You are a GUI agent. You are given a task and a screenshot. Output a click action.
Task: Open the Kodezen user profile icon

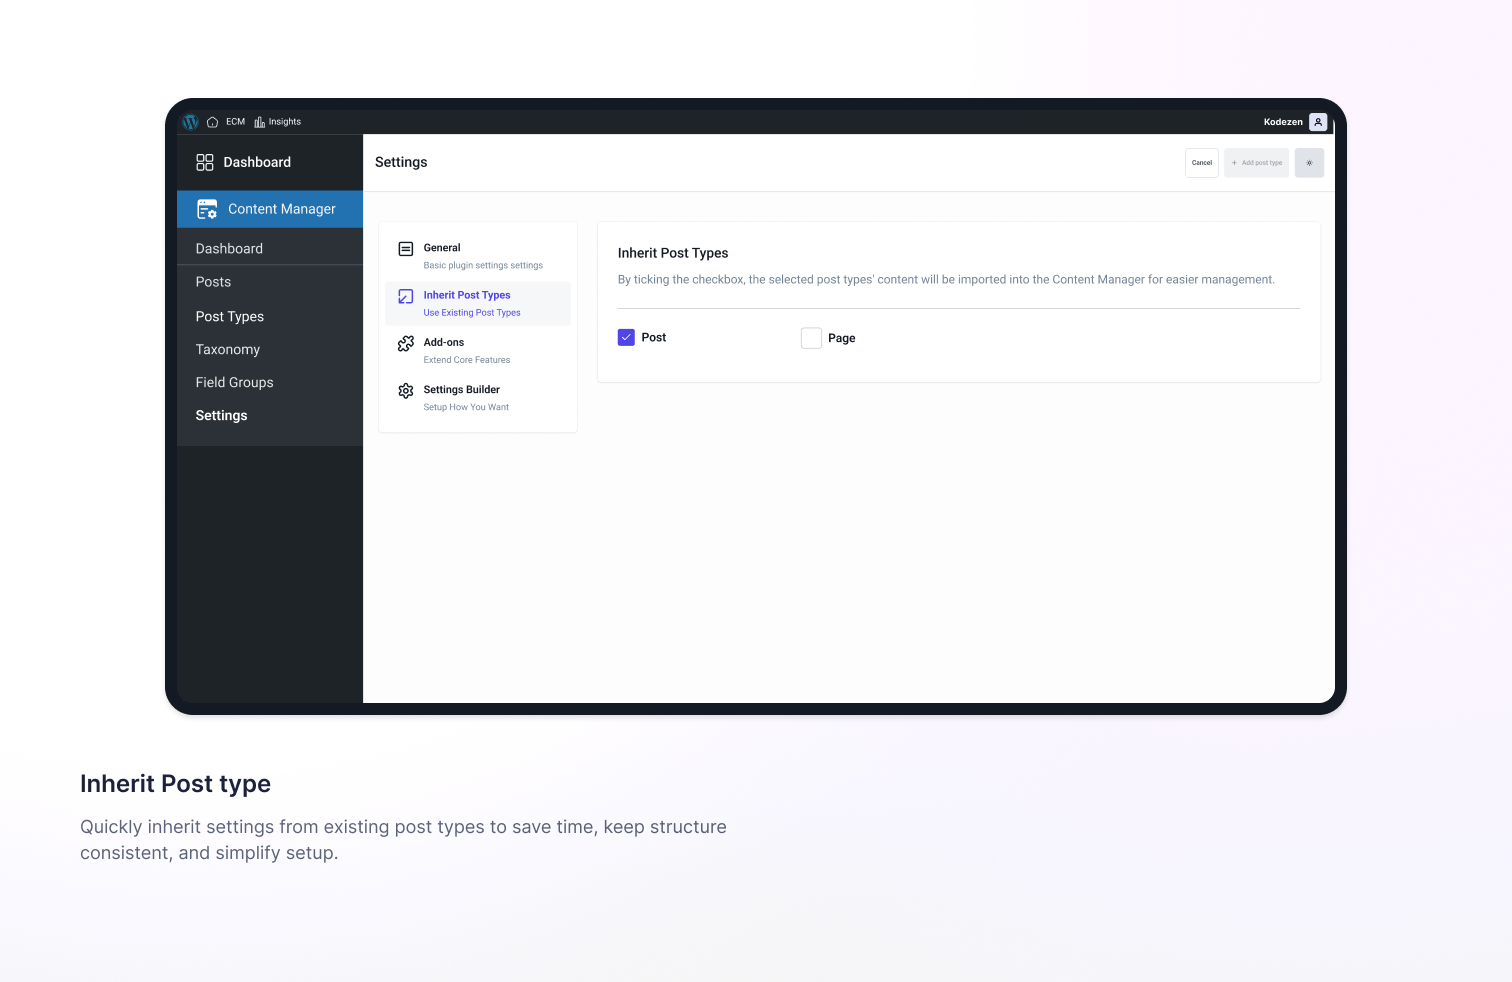(1318, 121)
